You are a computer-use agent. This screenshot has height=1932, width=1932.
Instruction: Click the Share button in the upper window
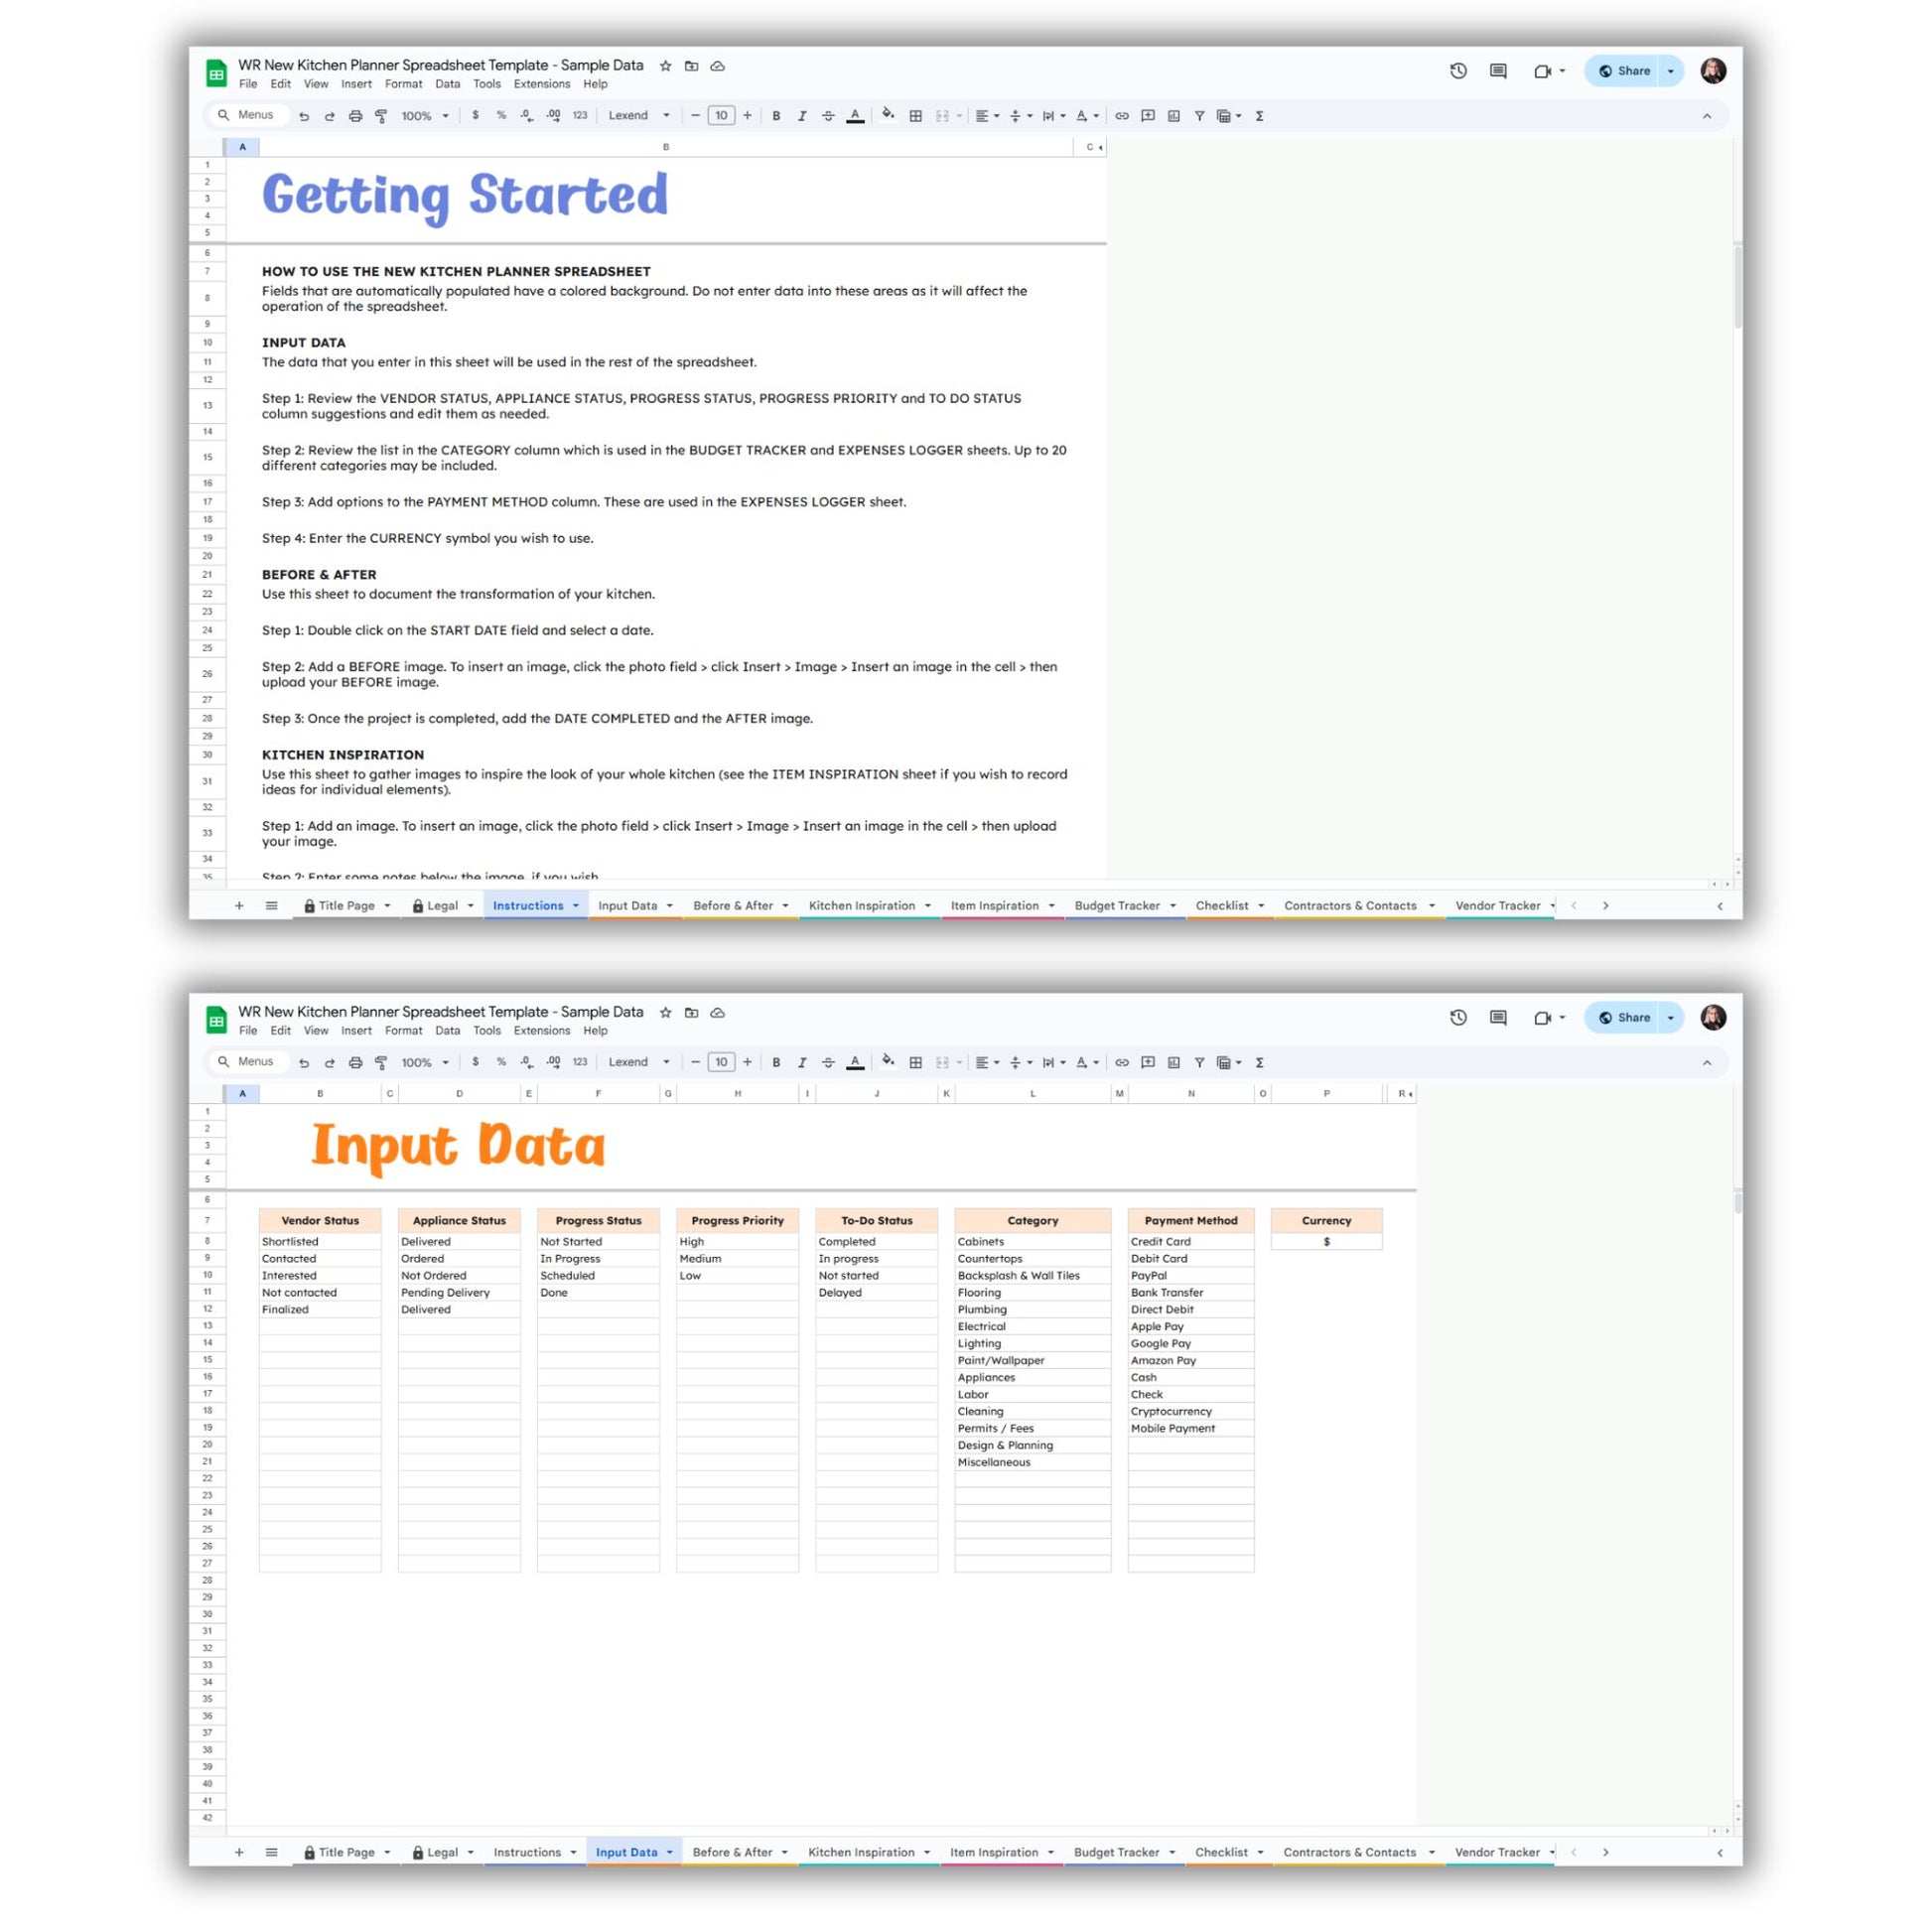[1625, 71]
